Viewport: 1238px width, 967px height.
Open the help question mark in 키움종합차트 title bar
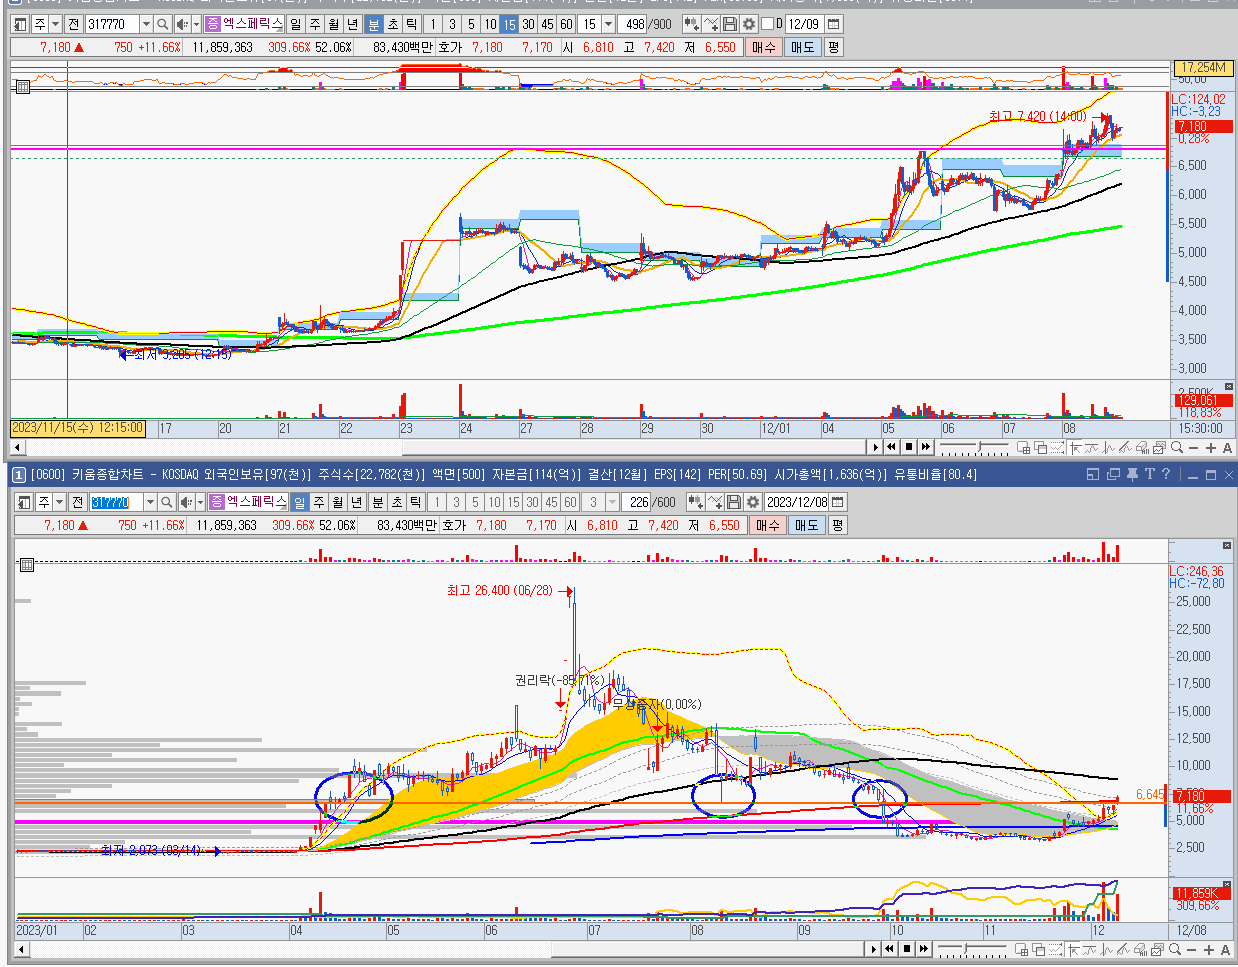pyautogui.click(x=1166, y=474)
